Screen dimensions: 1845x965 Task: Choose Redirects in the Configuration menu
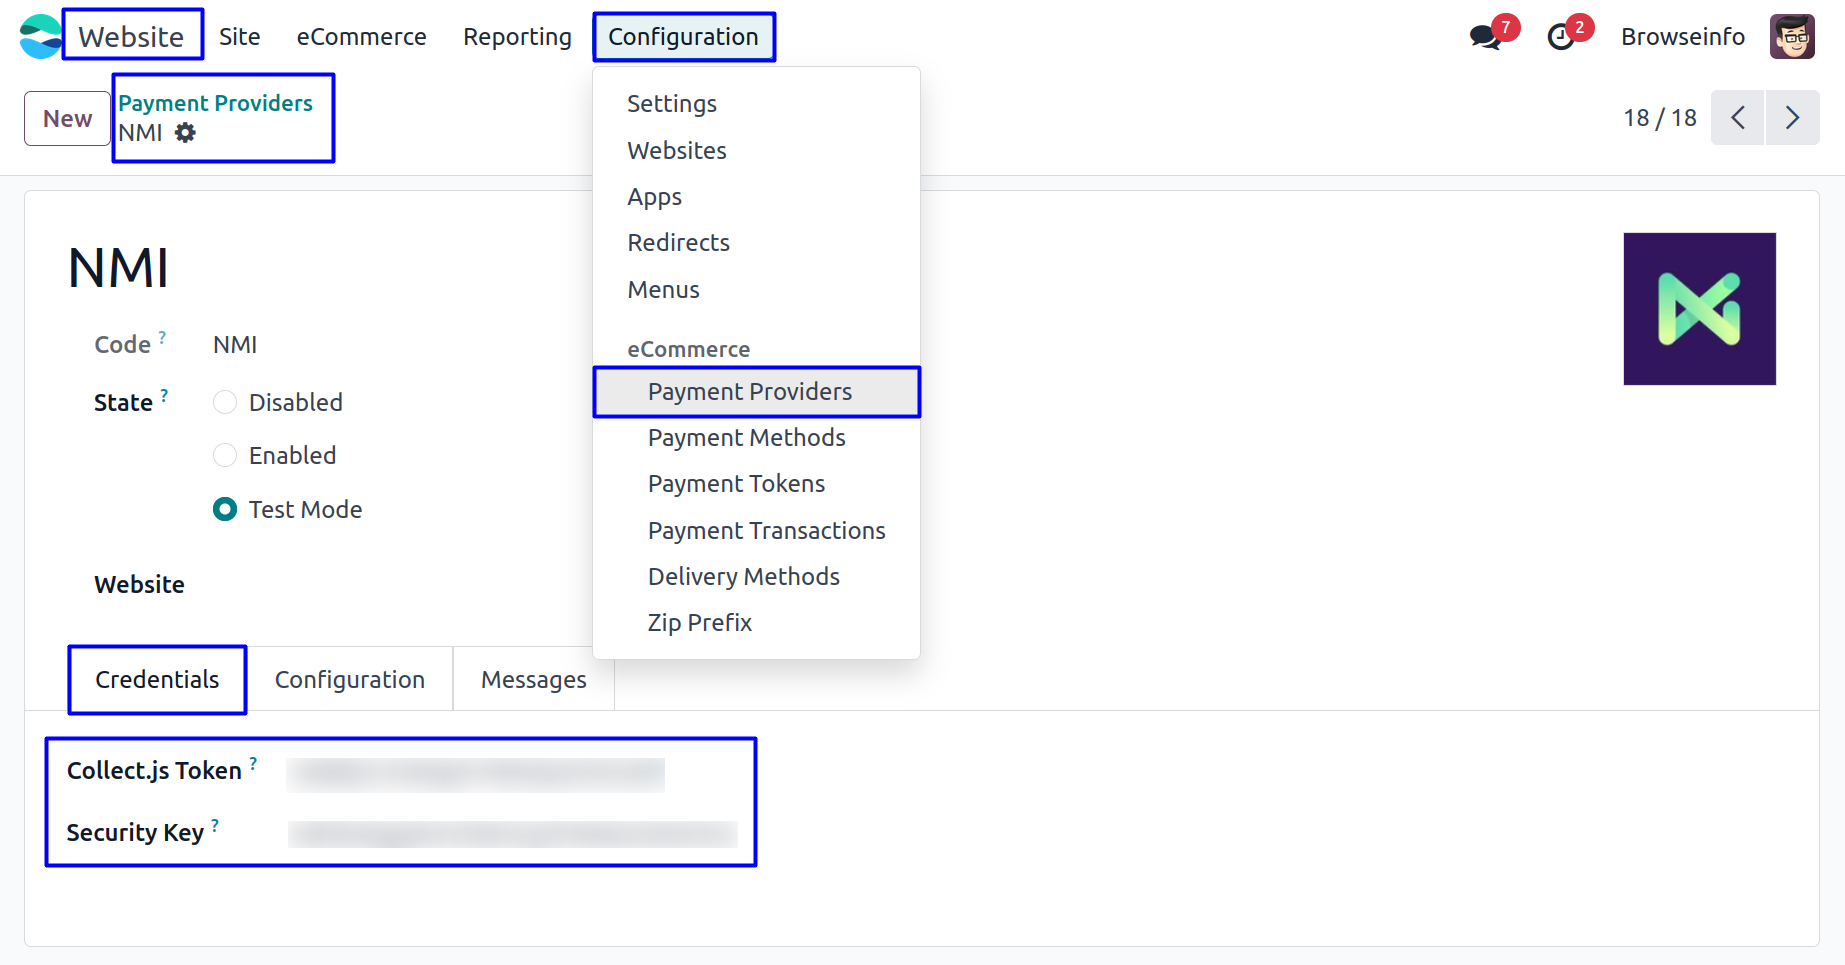coord(679,243)
